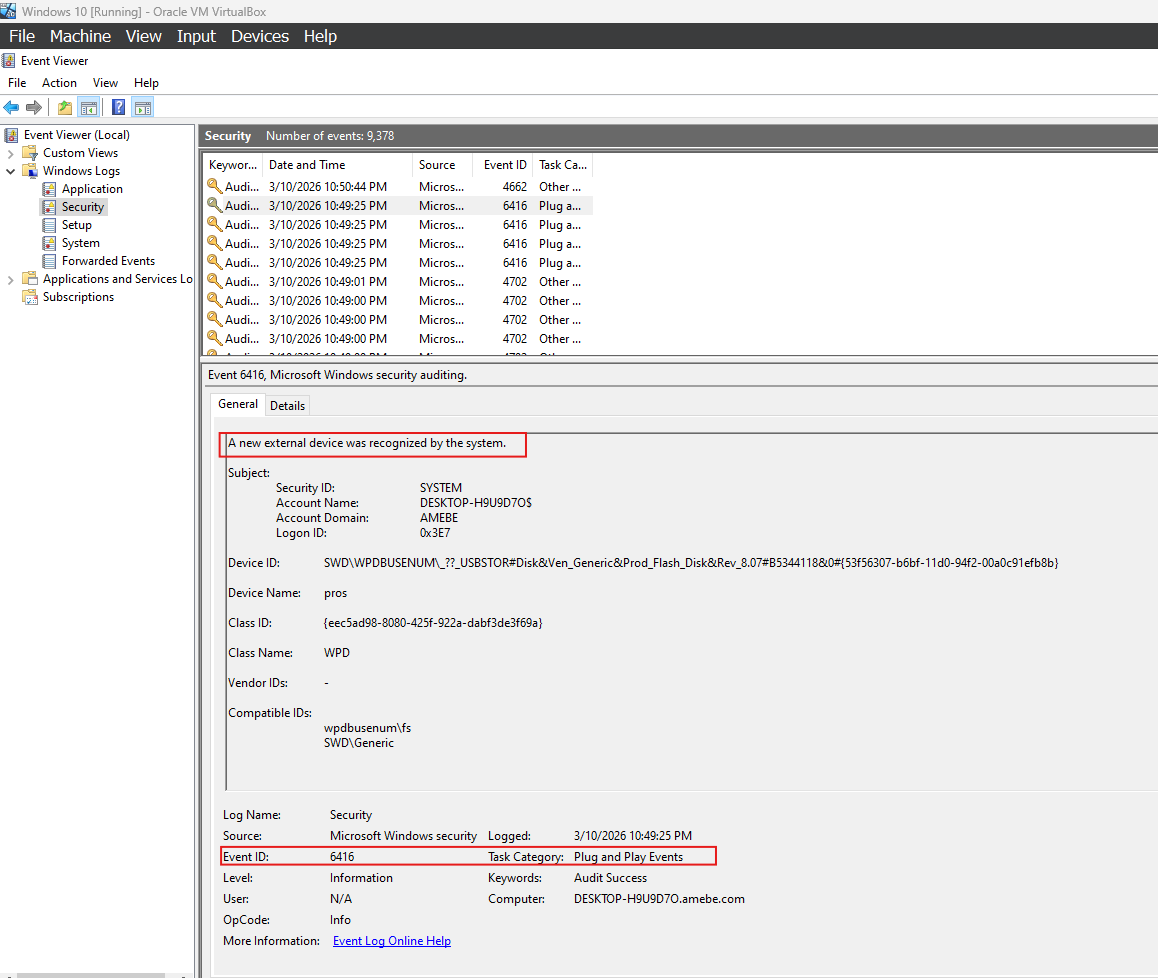1158x978 pixels.
Task: Click the key icon of event 4662 row
Action: [x=214, y=186]
